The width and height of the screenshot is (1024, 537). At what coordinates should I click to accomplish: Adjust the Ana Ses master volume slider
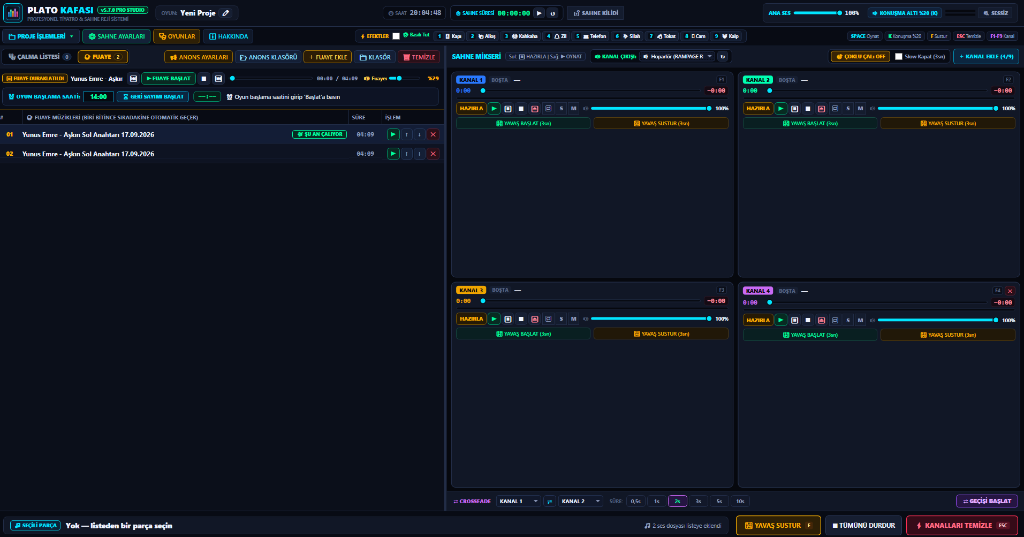817,13
